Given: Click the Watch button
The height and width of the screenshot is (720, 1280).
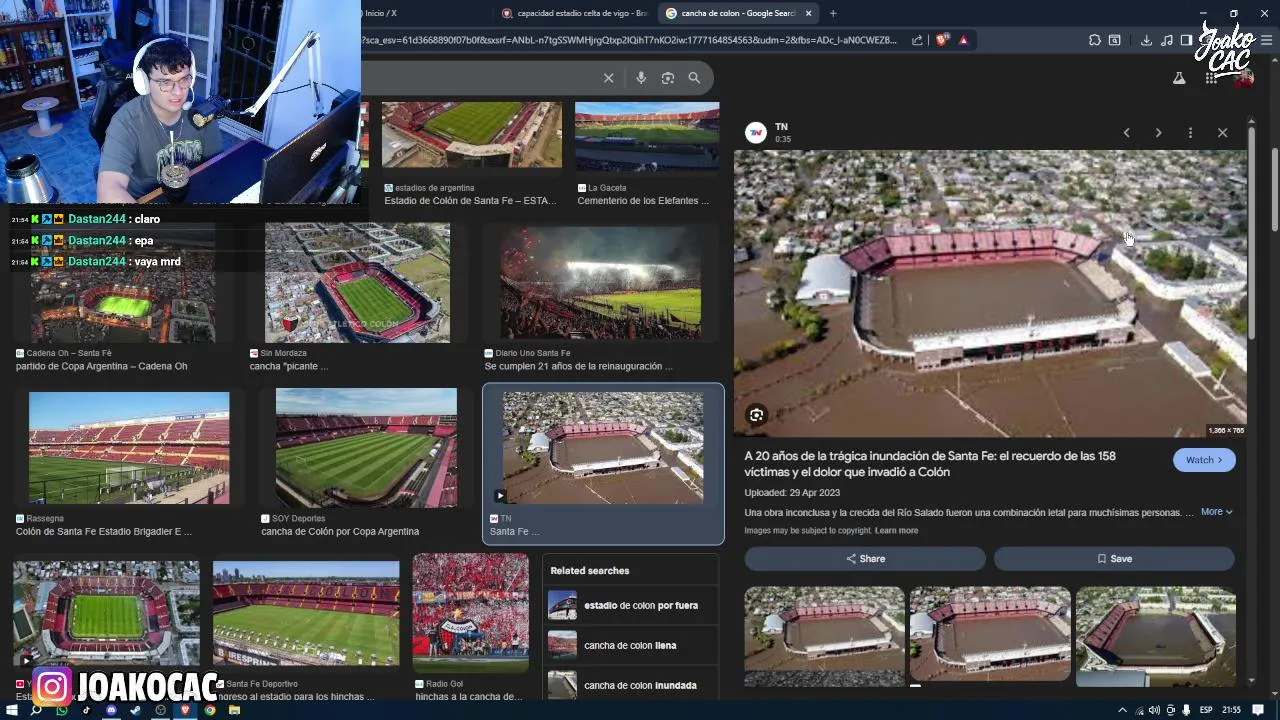Looking at the screenshot, I should (1204, 460).
